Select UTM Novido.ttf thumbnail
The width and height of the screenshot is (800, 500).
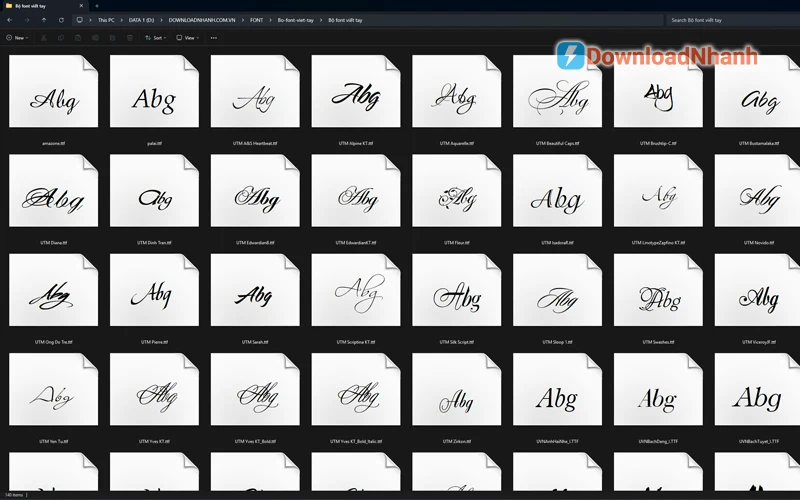(x=758, y=191)
